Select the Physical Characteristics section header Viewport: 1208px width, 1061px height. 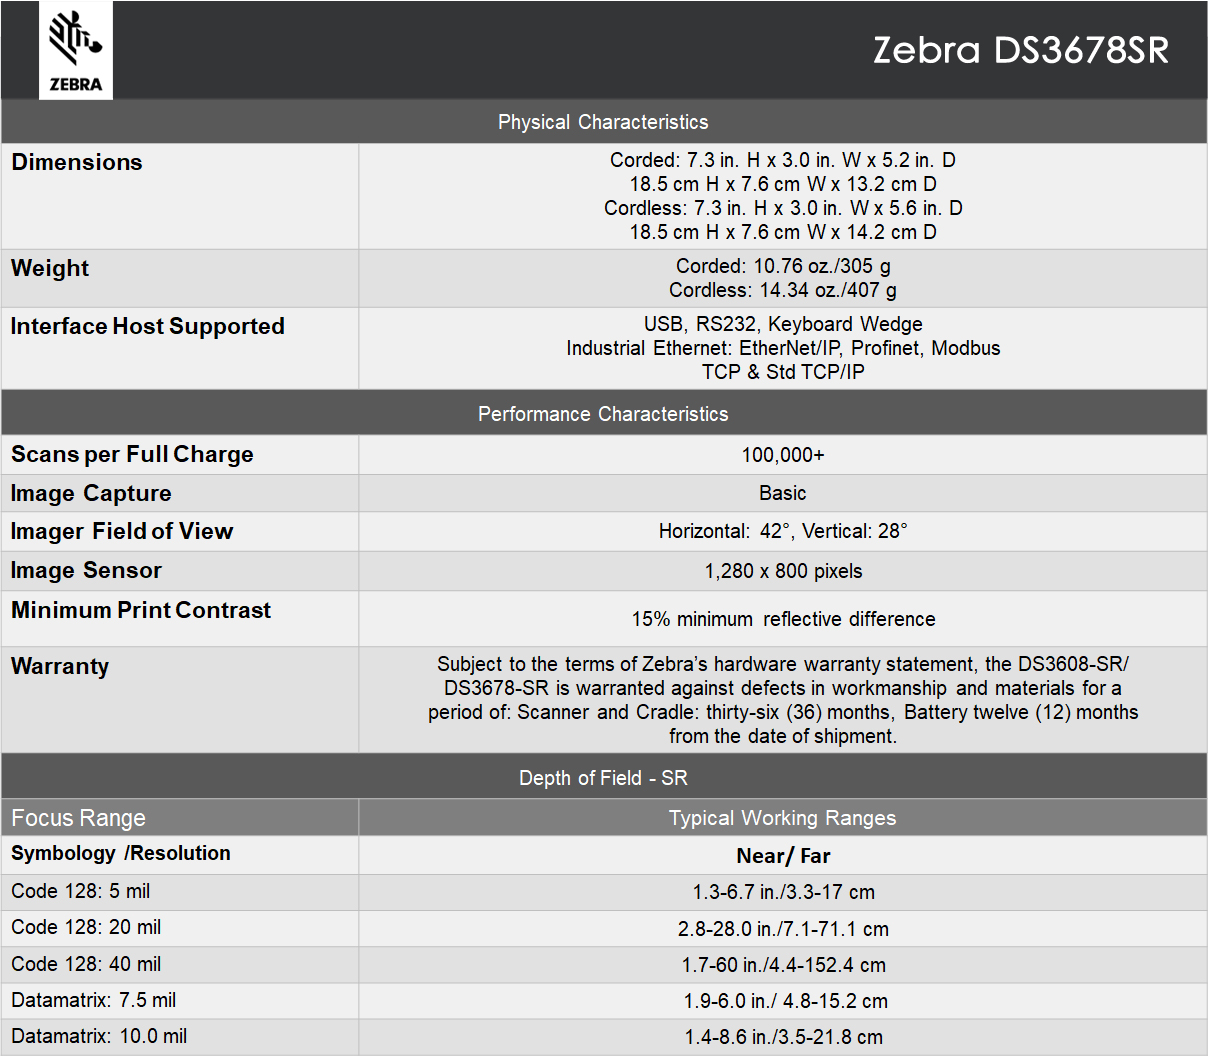[x=603, y=122]
